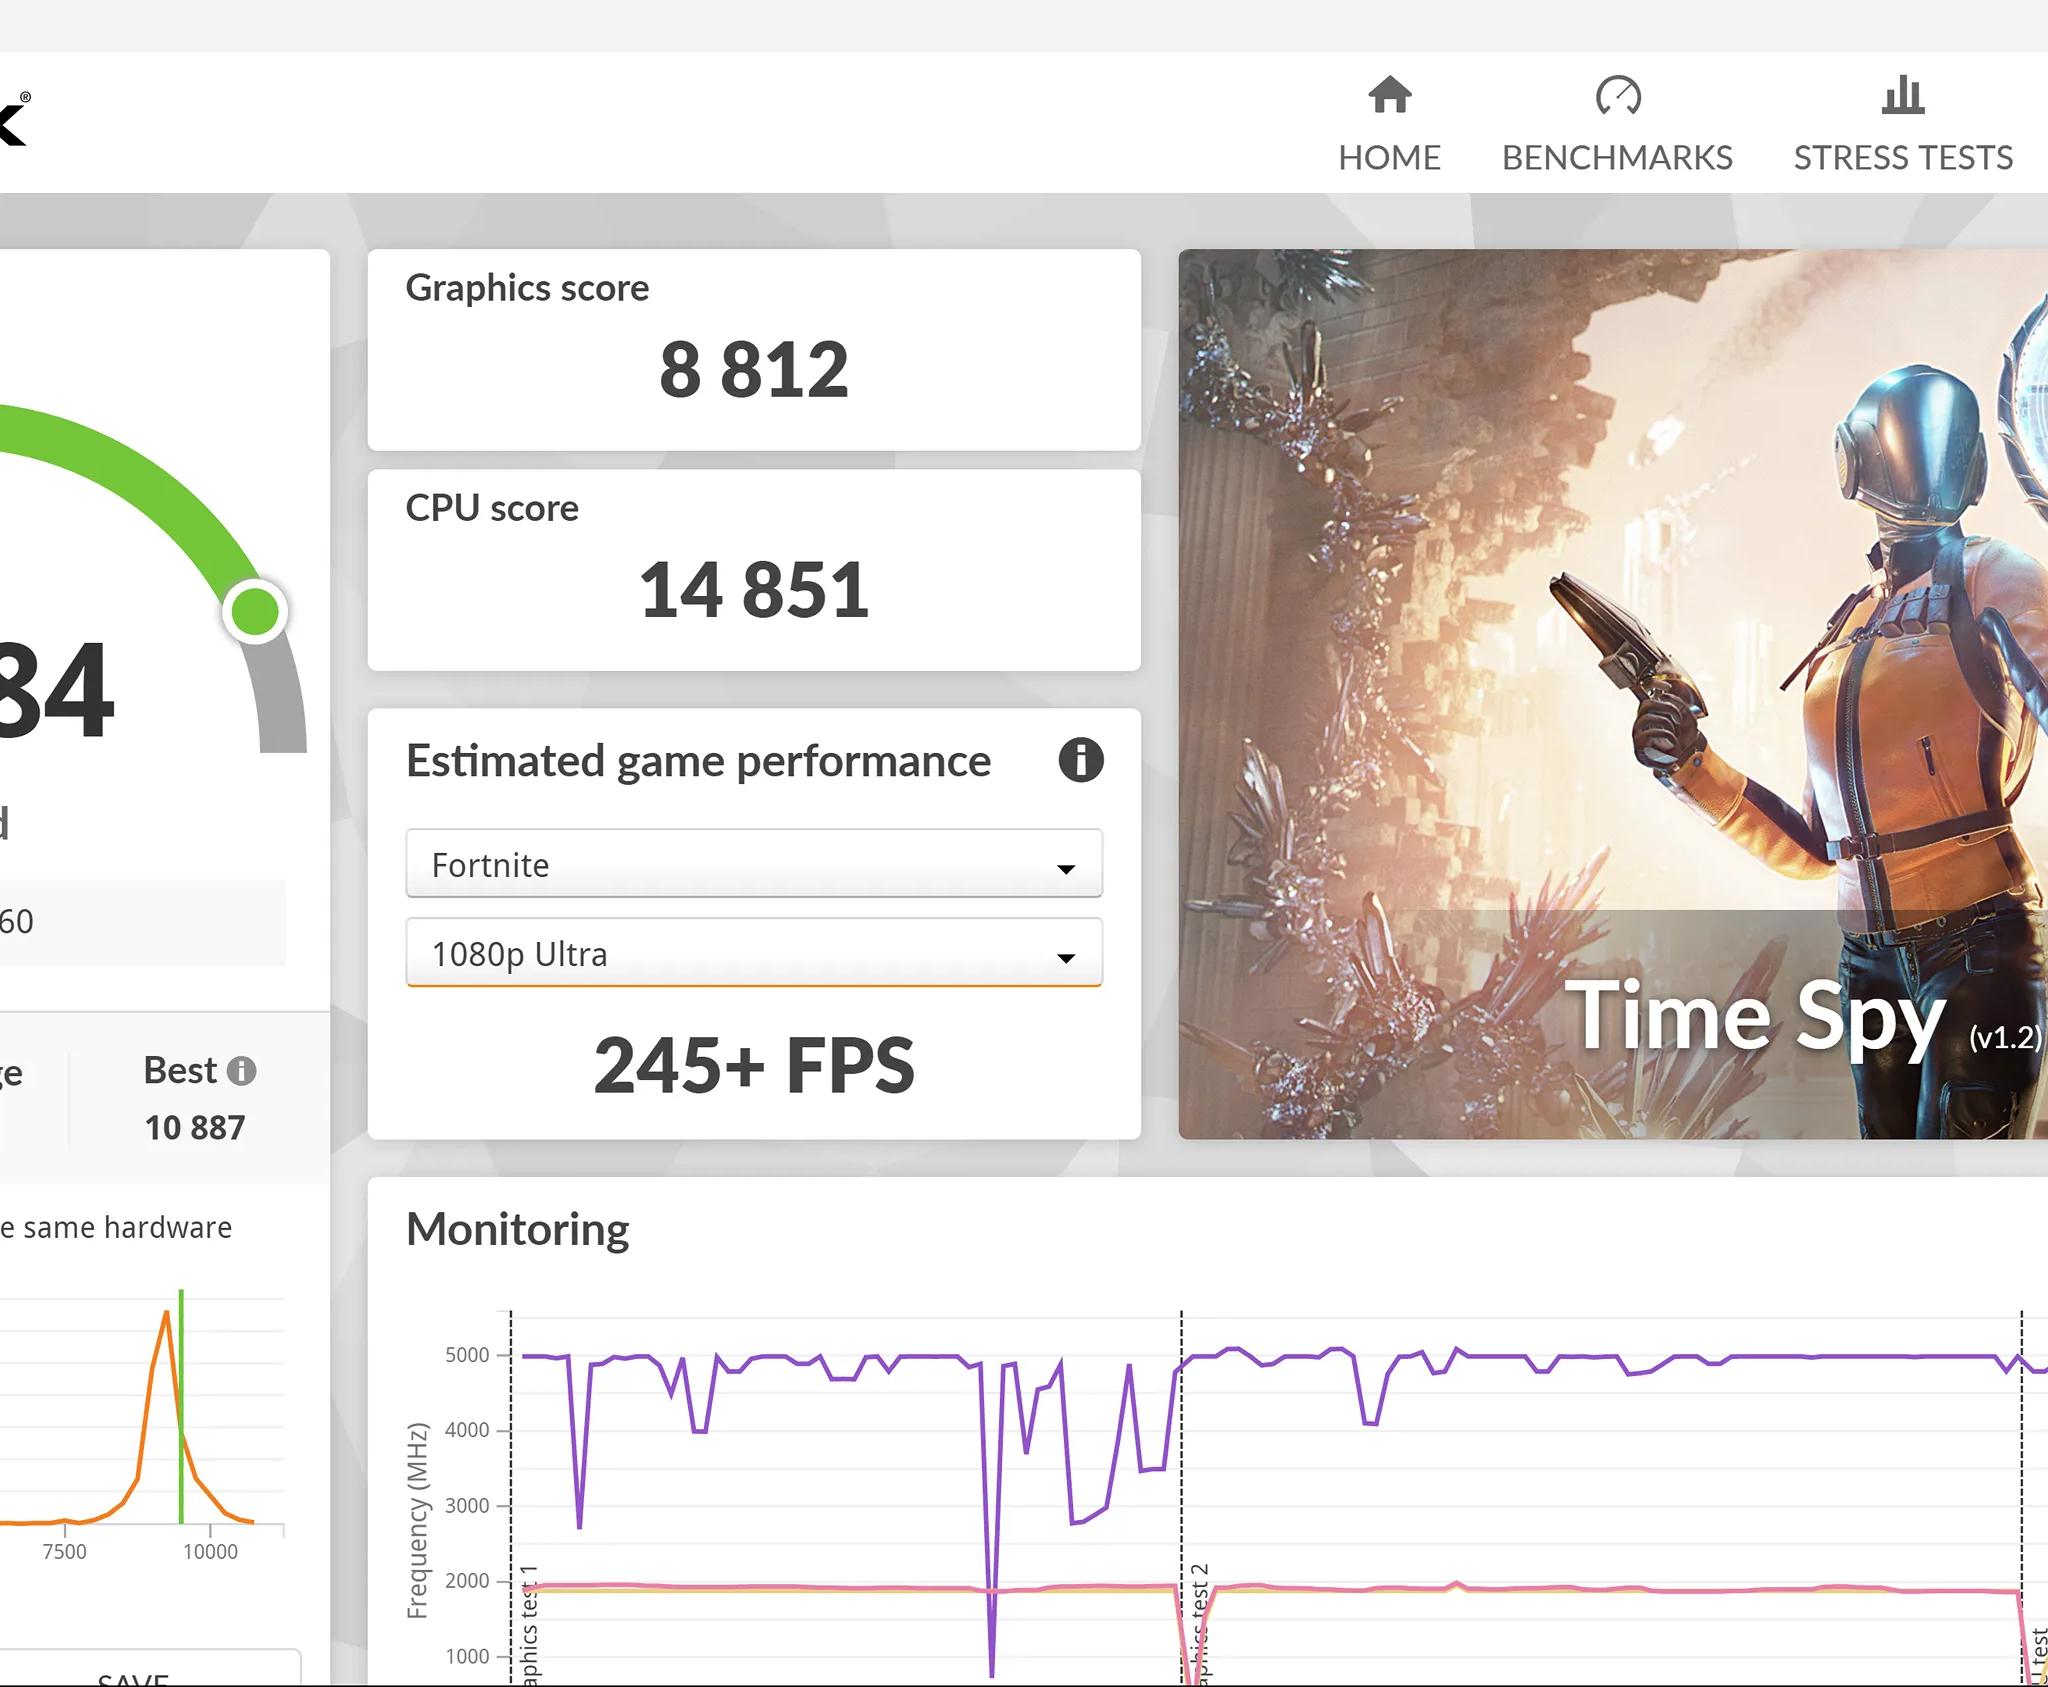
Task: Click the Home house icon
Action: [1389, 95]
